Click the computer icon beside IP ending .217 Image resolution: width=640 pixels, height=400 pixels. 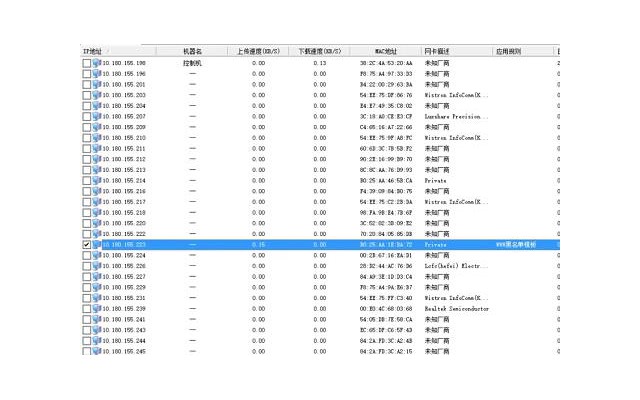pos(97,202)
